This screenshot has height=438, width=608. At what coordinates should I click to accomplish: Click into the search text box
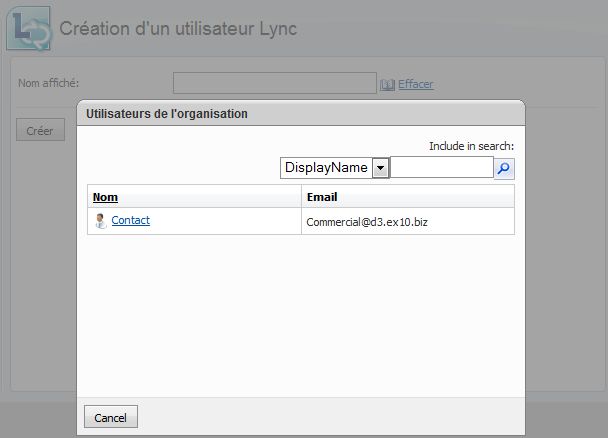[441, 168]
